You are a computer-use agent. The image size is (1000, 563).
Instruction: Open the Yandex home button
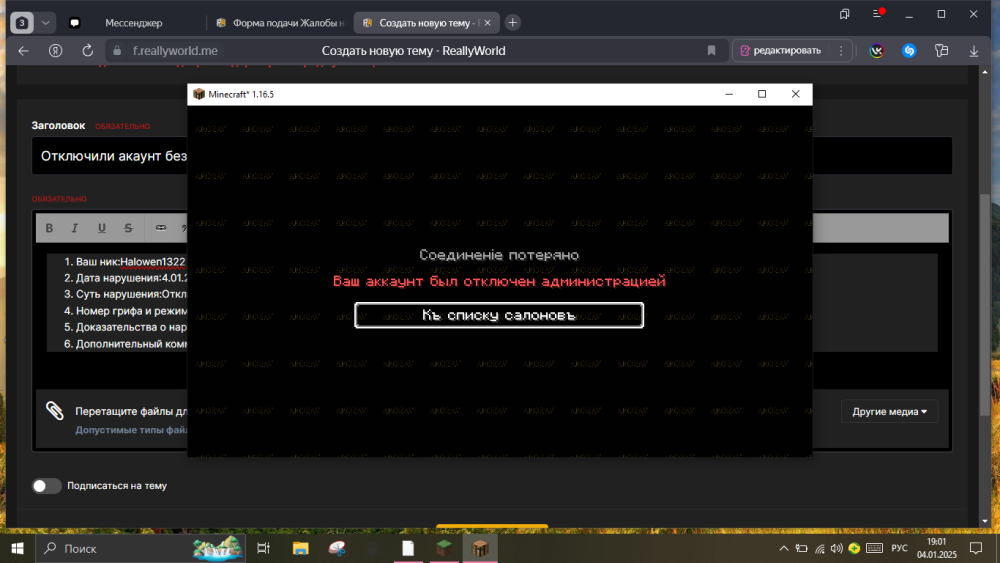coord(55,51)
